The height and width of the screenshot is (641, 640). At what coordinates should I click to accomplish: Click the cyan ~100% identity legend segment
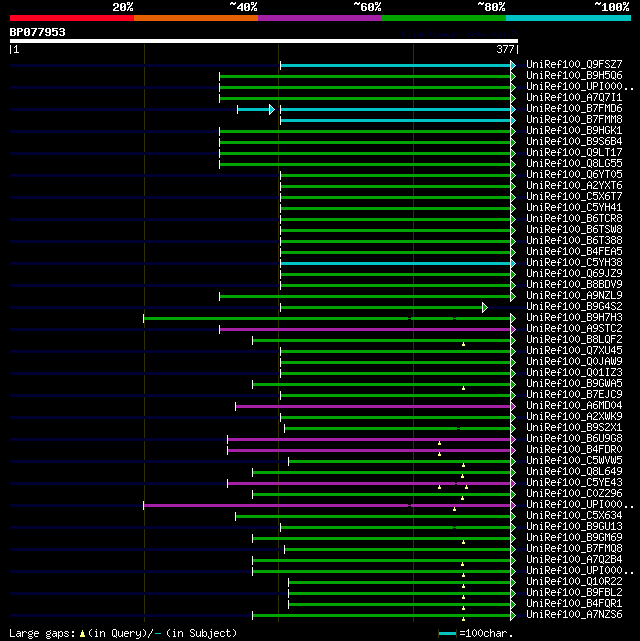(x=568, y=18)
